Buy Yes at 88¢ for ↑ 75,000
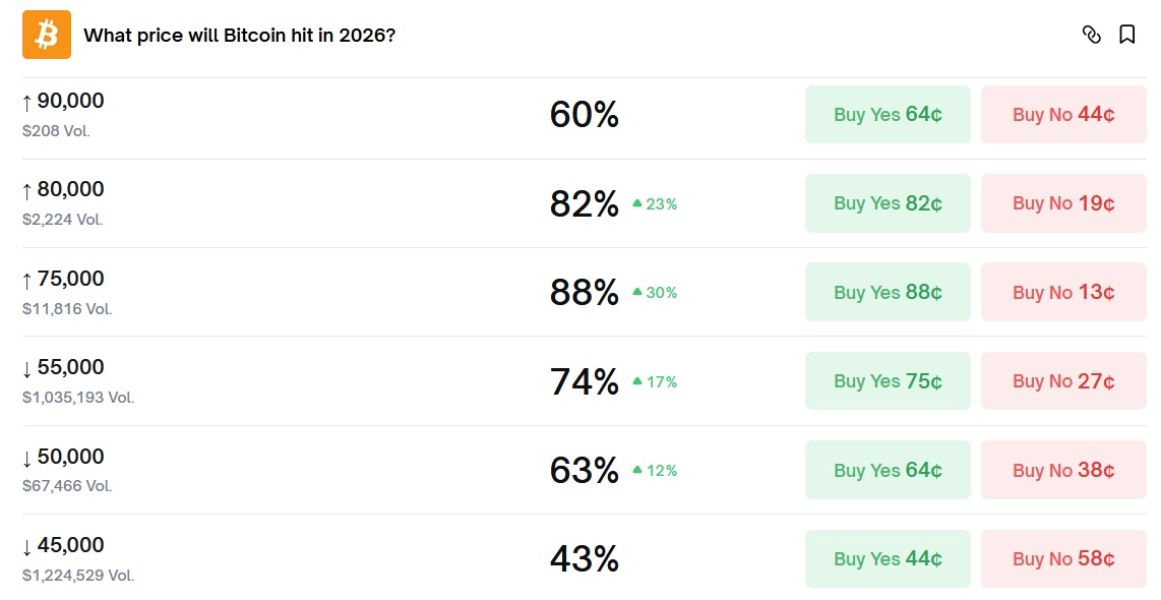Image resolution: width=1161 pixels, height=600 pixels. point(887,292)
